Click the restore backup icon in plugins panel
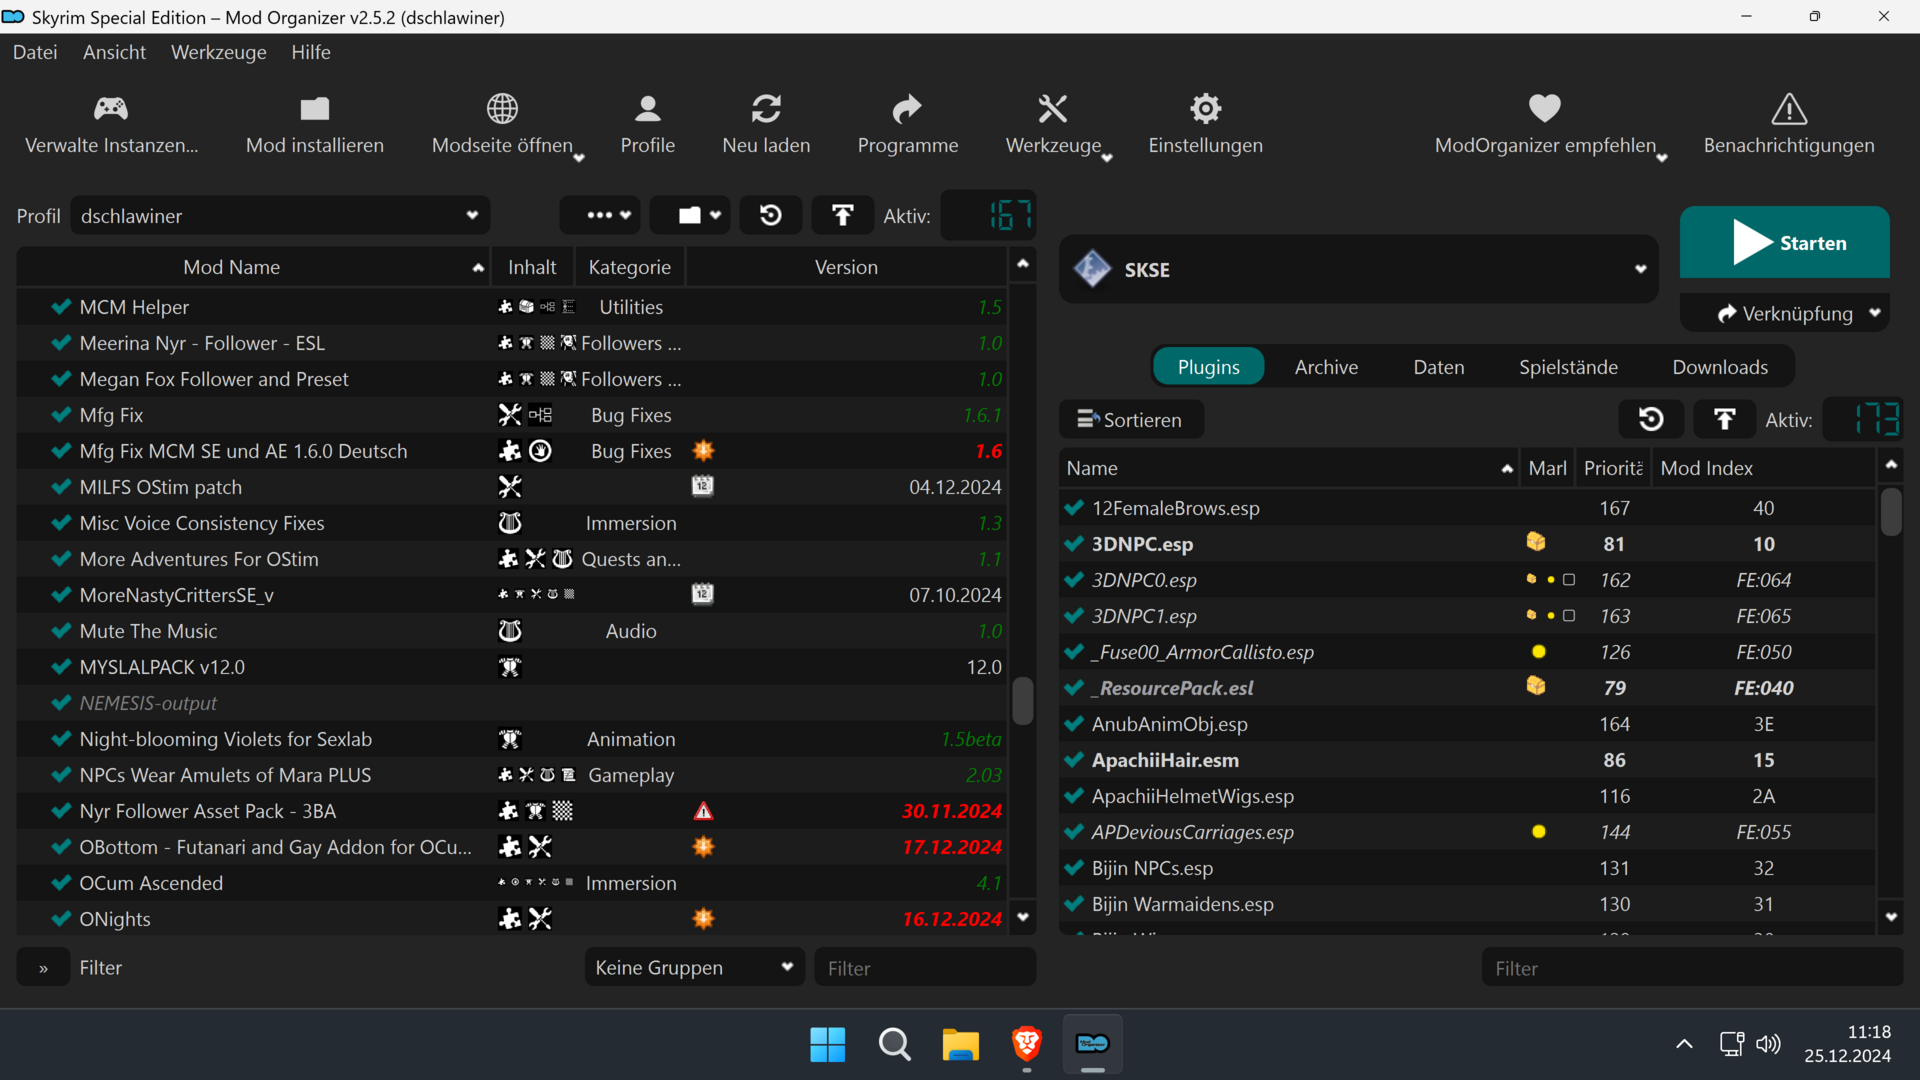The image size is (1920, 1080). point(1651,419)
